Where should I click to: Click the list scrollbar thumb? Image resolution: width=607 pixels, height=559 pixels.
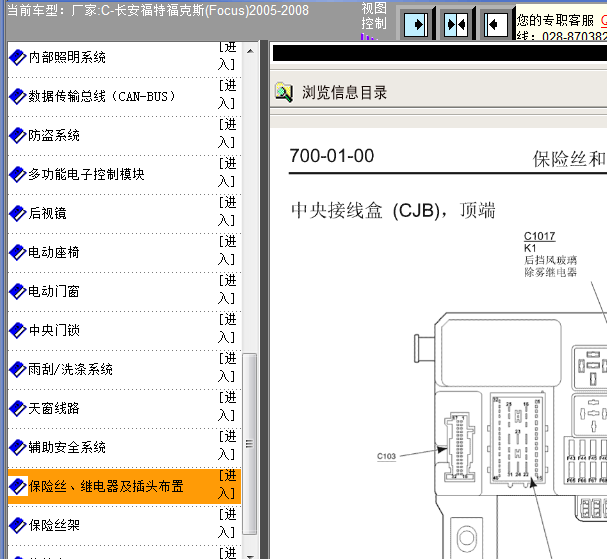250,444
